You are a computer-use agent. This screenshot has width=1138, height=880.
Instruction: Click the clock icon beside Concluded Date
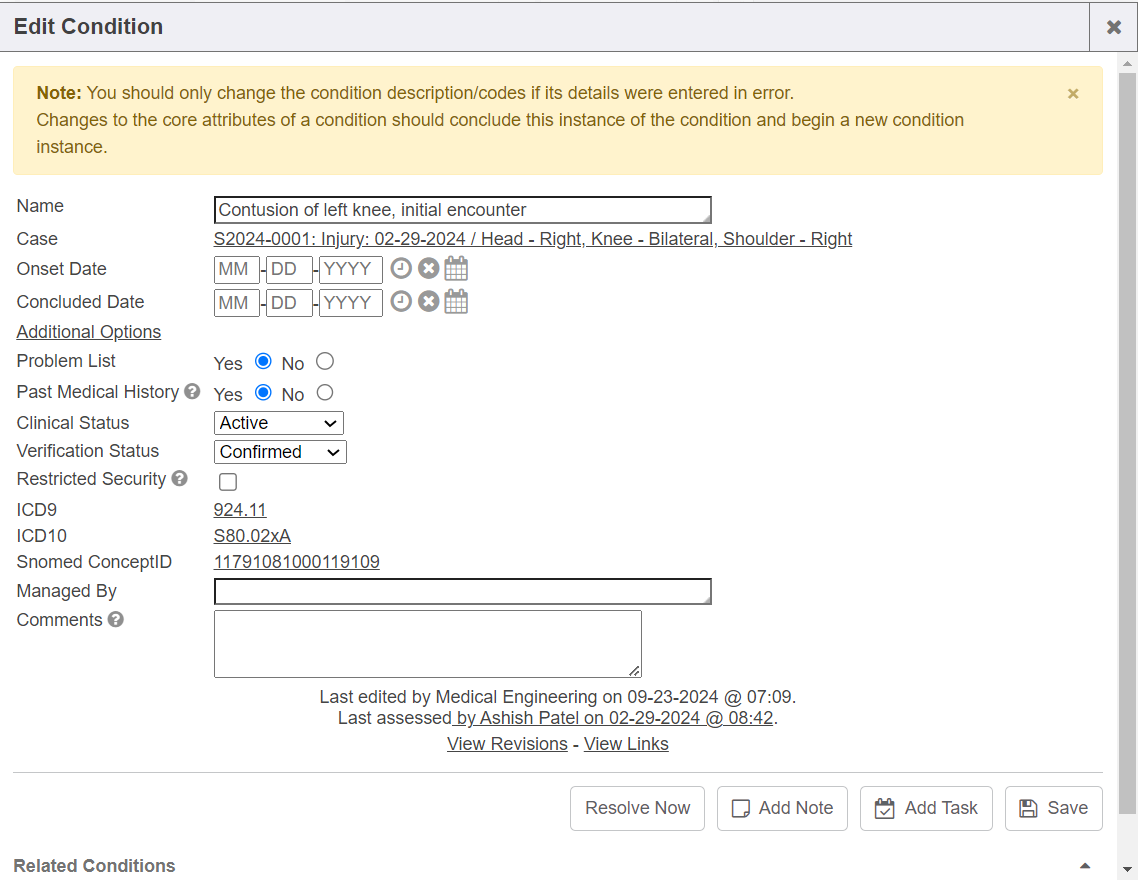pyautogui.click(x=401, y=302)
